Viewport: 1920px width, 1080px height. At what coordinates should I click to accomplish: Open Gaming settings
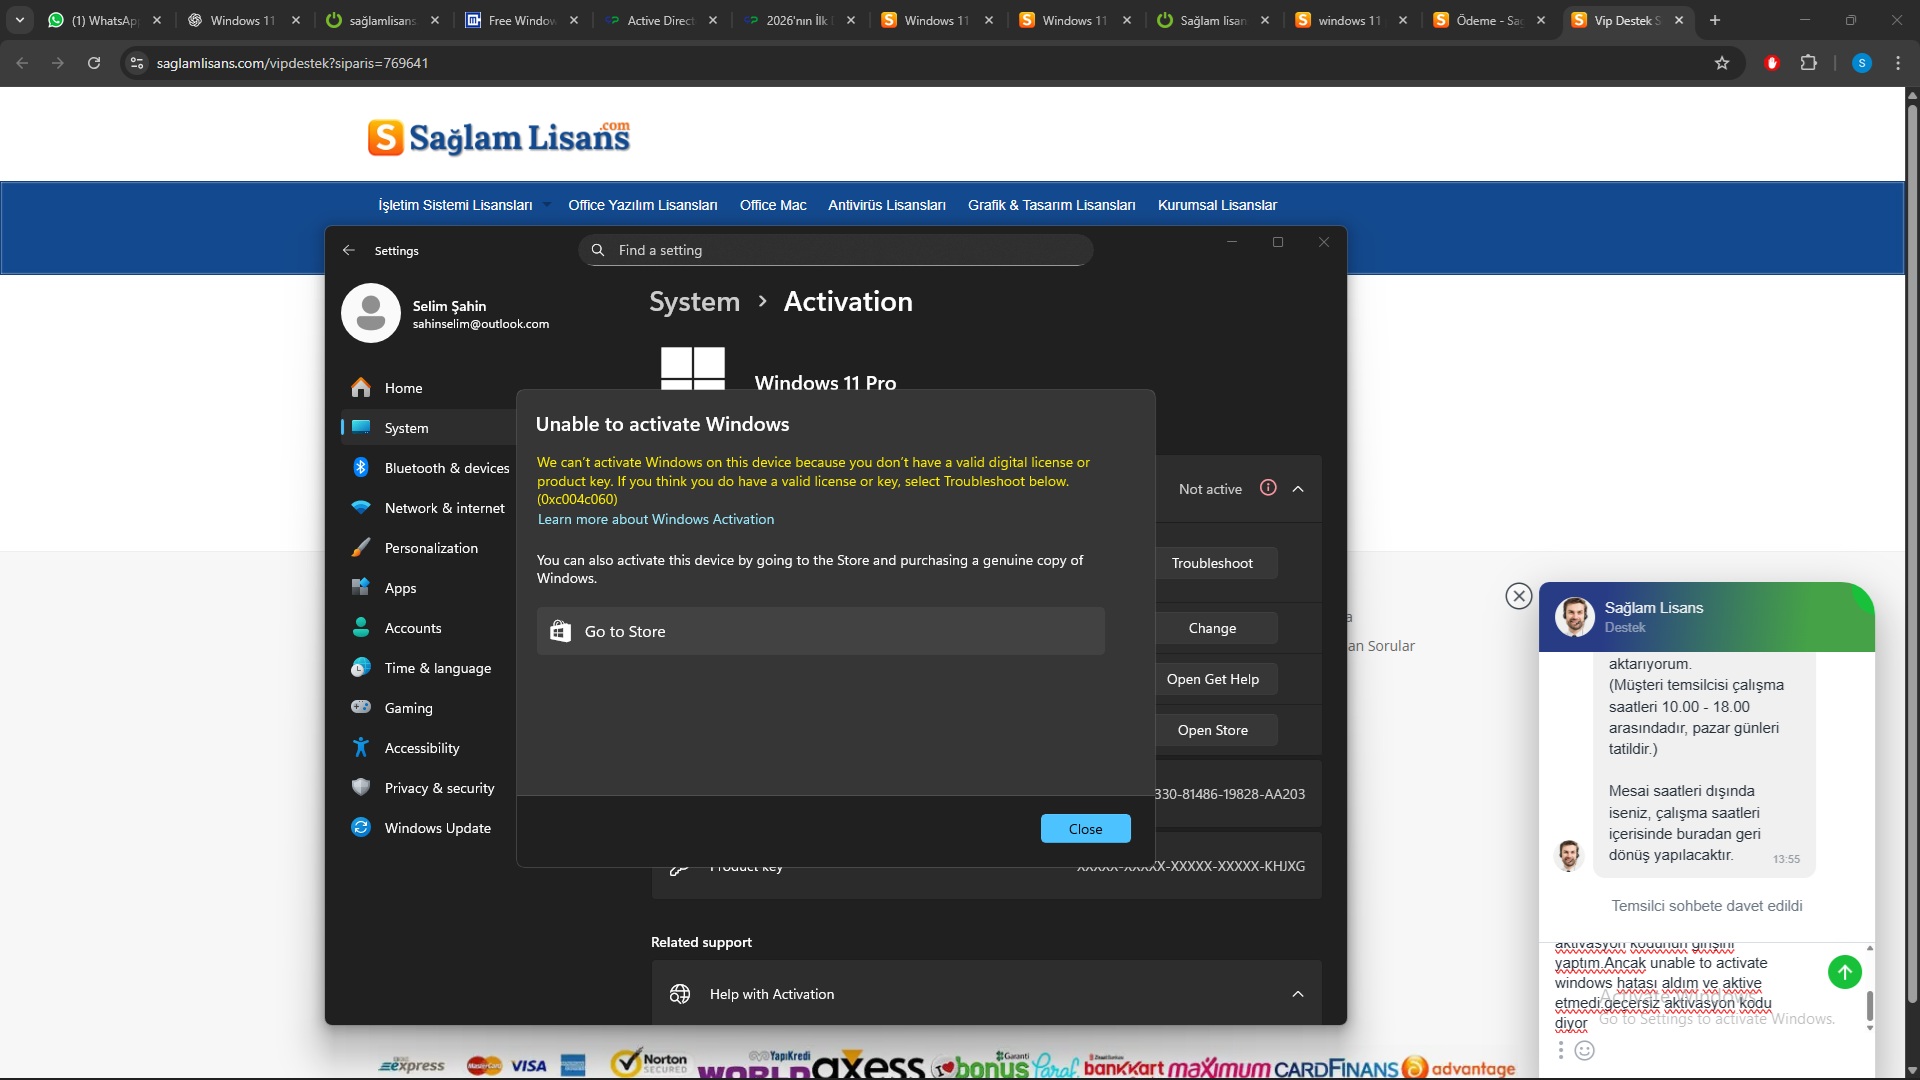point(430,708)
